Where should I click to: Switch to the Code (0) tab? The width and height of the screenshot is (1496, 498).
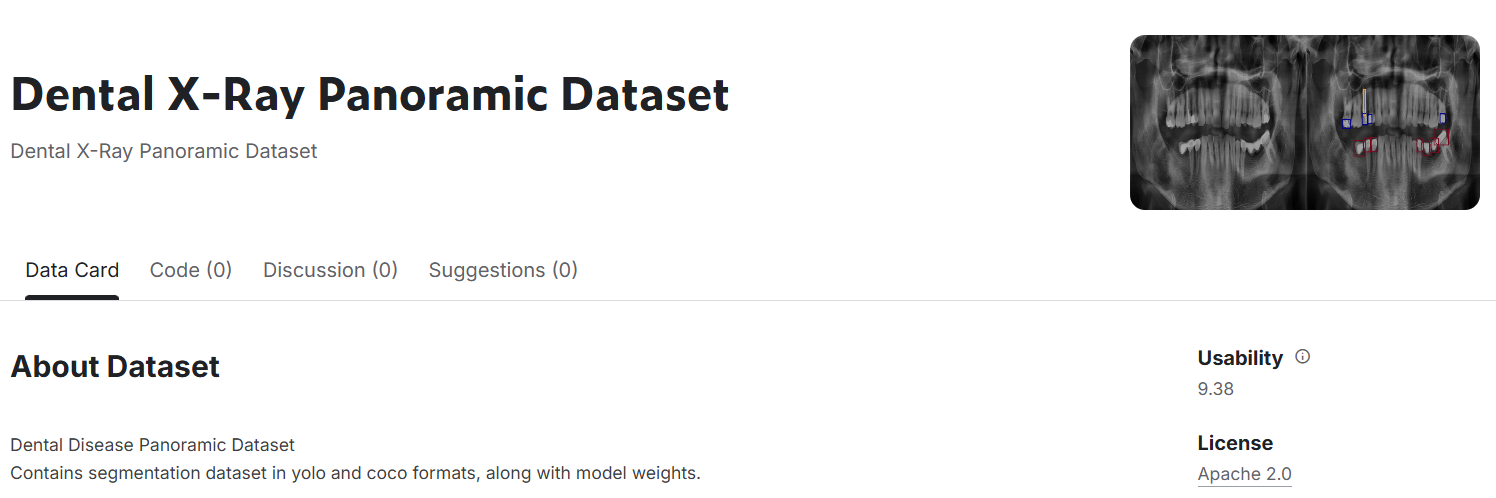(x=191, y=270)
